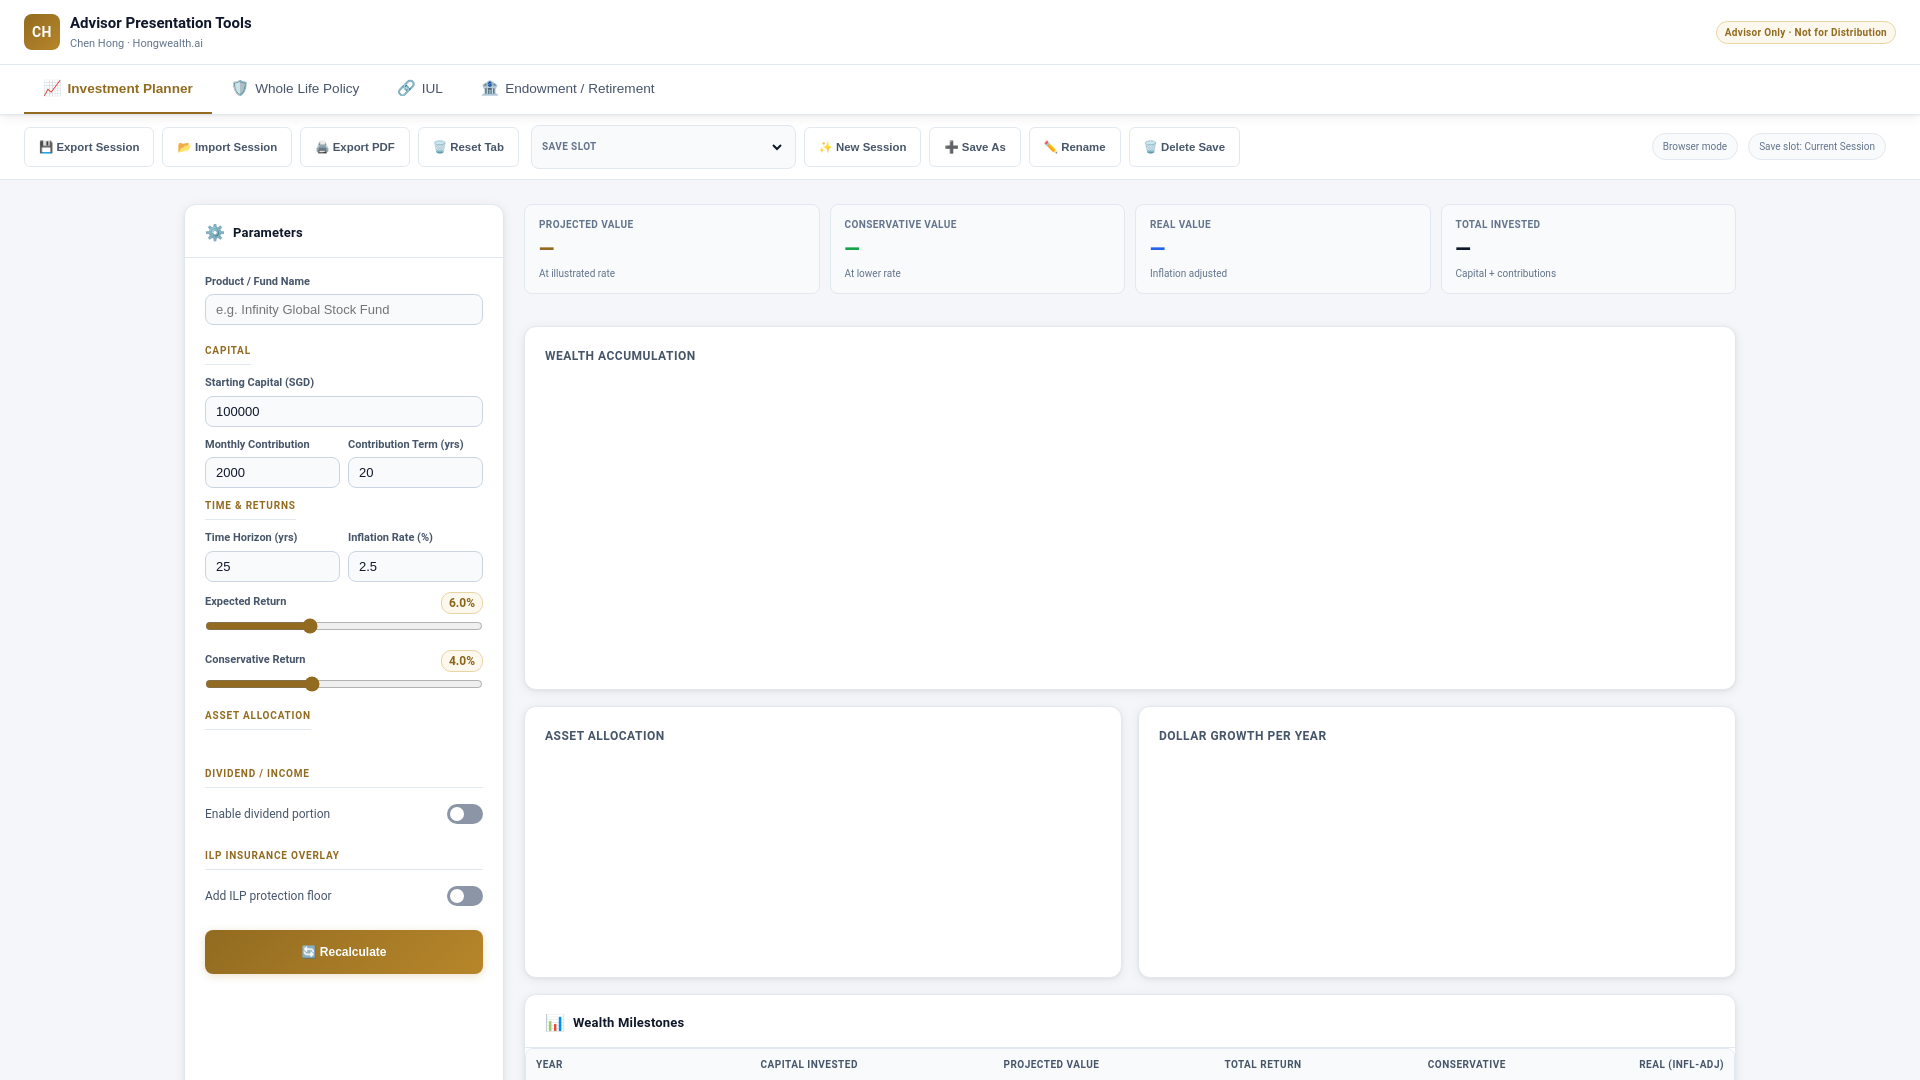Viewport: 1920px width, 1080px height.
Task: Click the Recalculate button
Action: pyautogui.click(x=344, y=952)
